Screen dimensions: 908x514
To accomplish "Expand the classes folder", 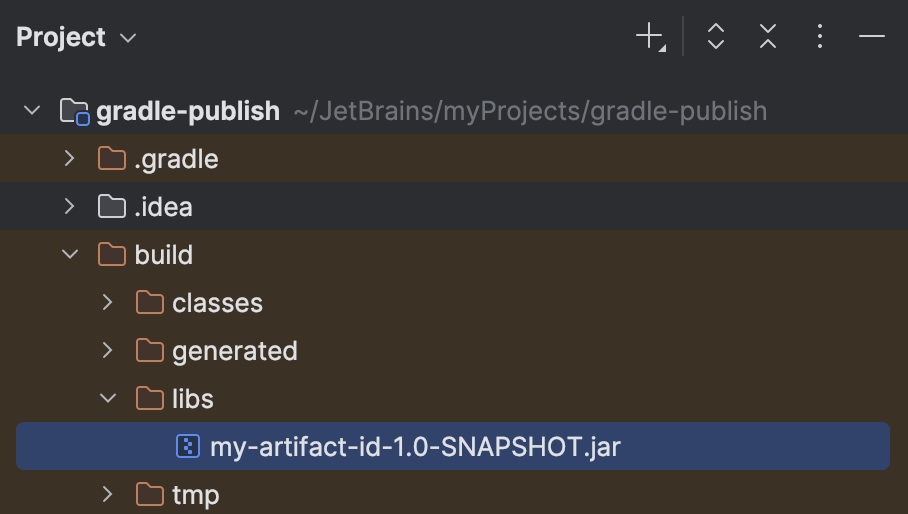I will (x=108, y=303).
